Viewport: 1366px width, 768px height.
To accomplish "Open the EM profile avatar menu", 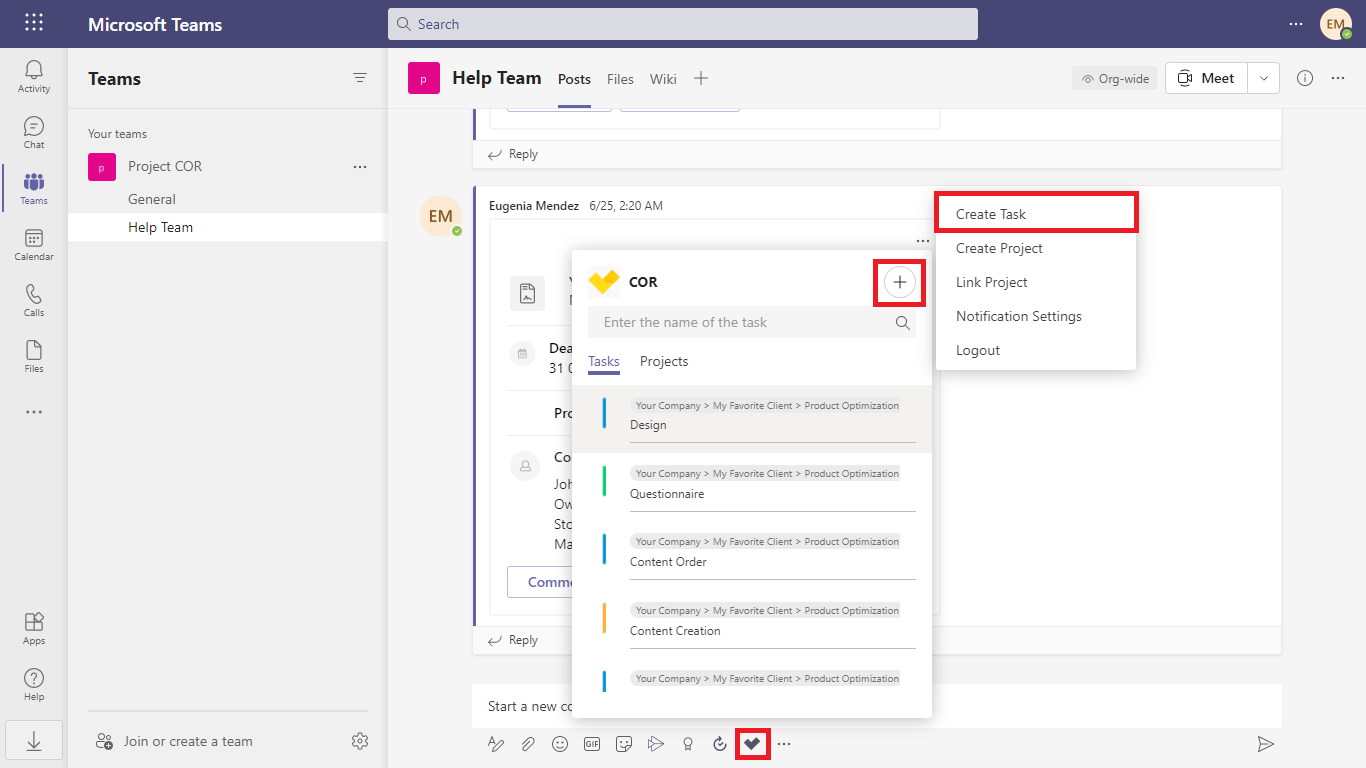I will [x=1336, y=24].
